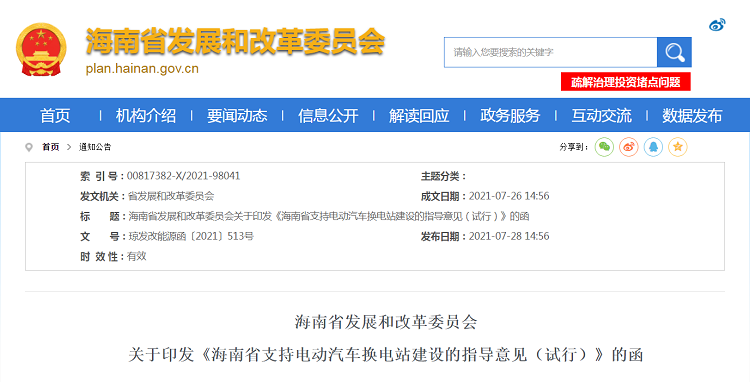Click the 分享到 label

pyautogui.click(x=574, y=147)
